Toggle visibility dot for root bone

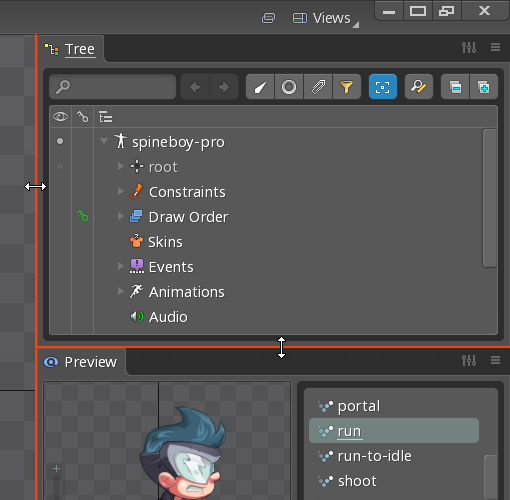point(60,166)
